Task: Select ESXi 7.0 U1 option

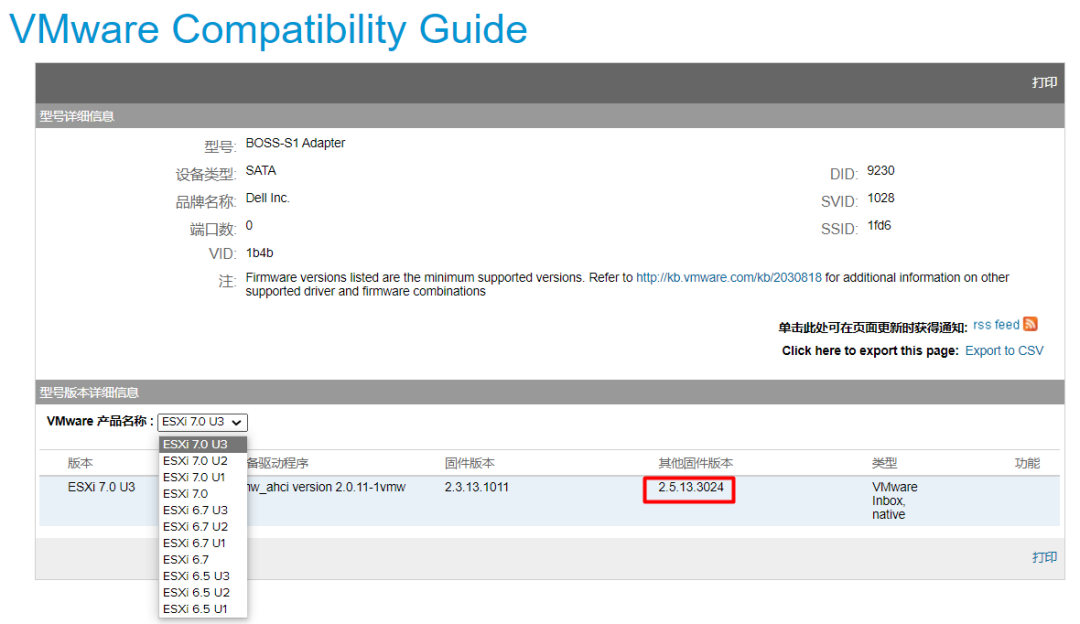Action: point(202,477)
